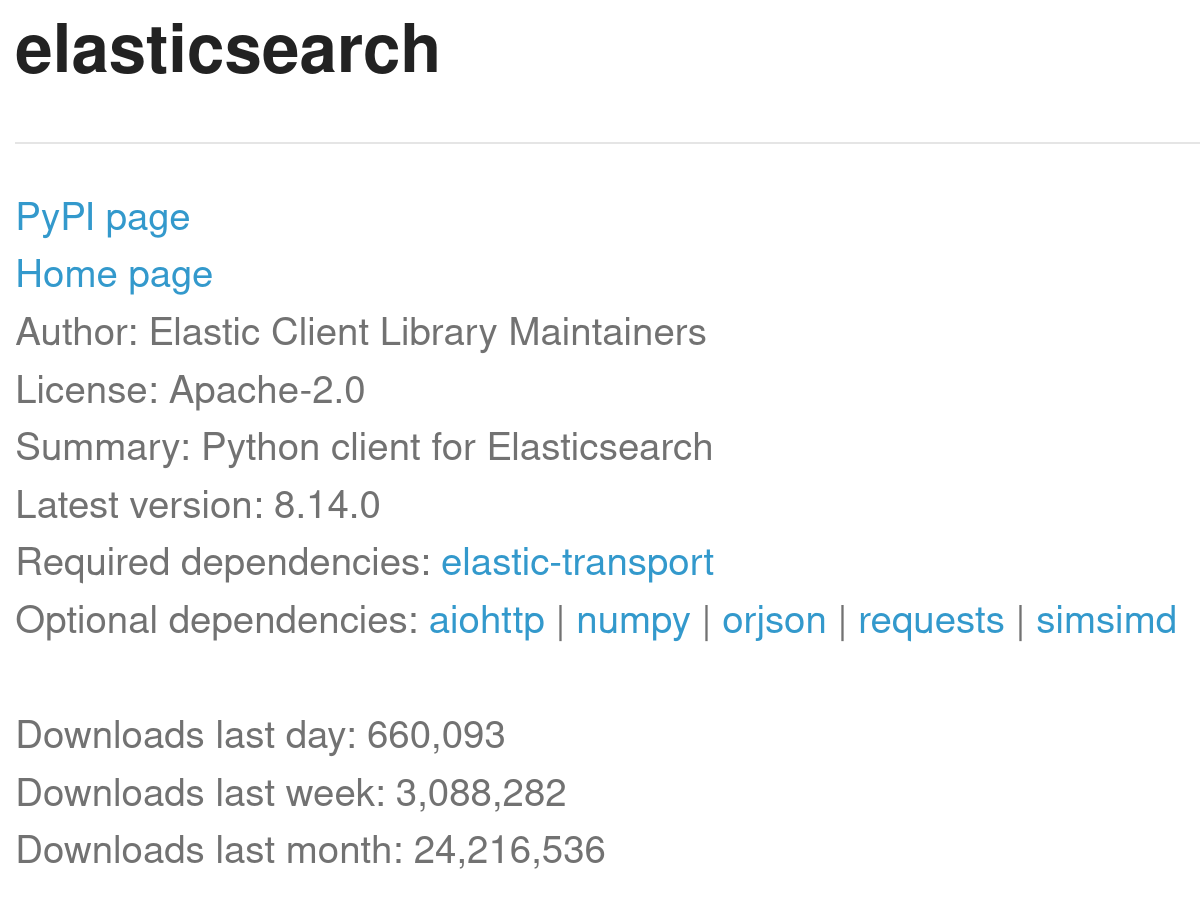
Task: Click the orjson dependency link
Action: click(x=774, y=621)
